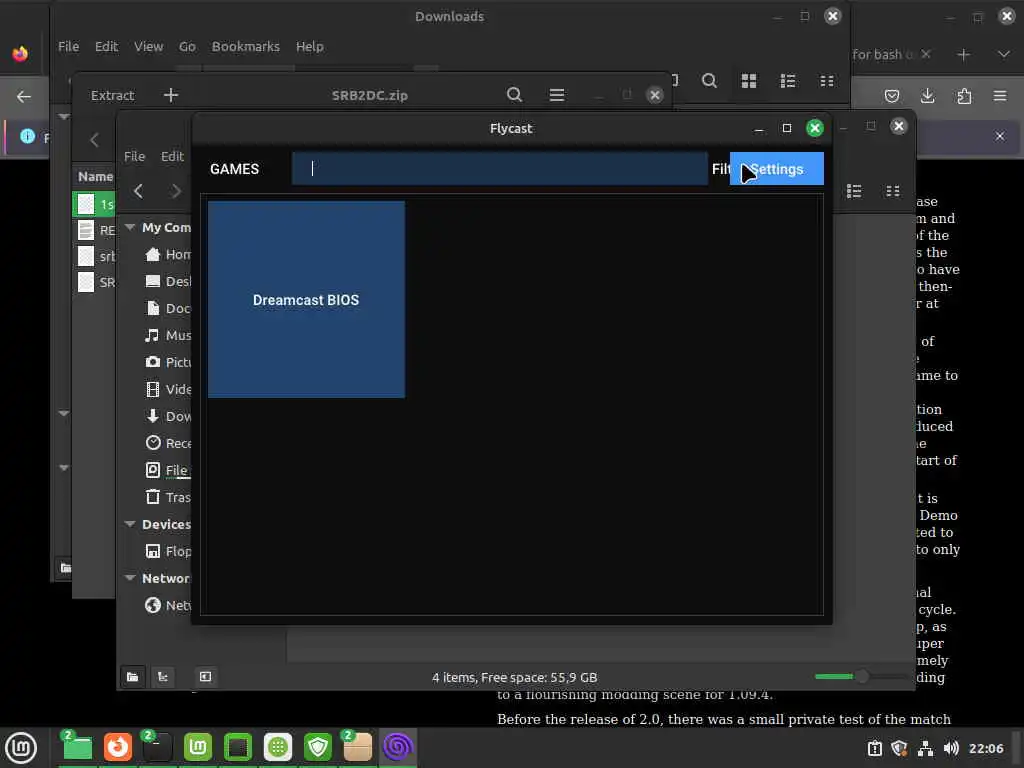Adjust the zoom slider in file manager
This screenshot has height=768, width=1024.
coord(862,677)
